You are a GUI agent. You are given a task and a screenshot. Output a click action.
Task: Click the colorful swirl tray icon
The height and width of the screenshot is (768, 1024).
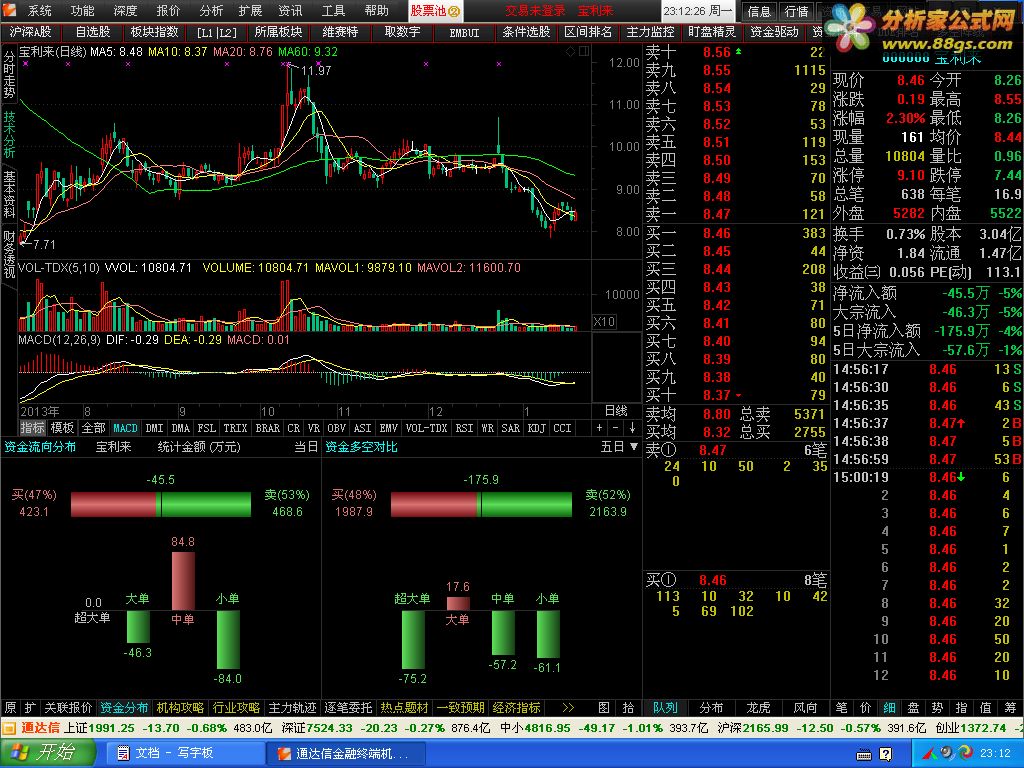pos(966,753)
